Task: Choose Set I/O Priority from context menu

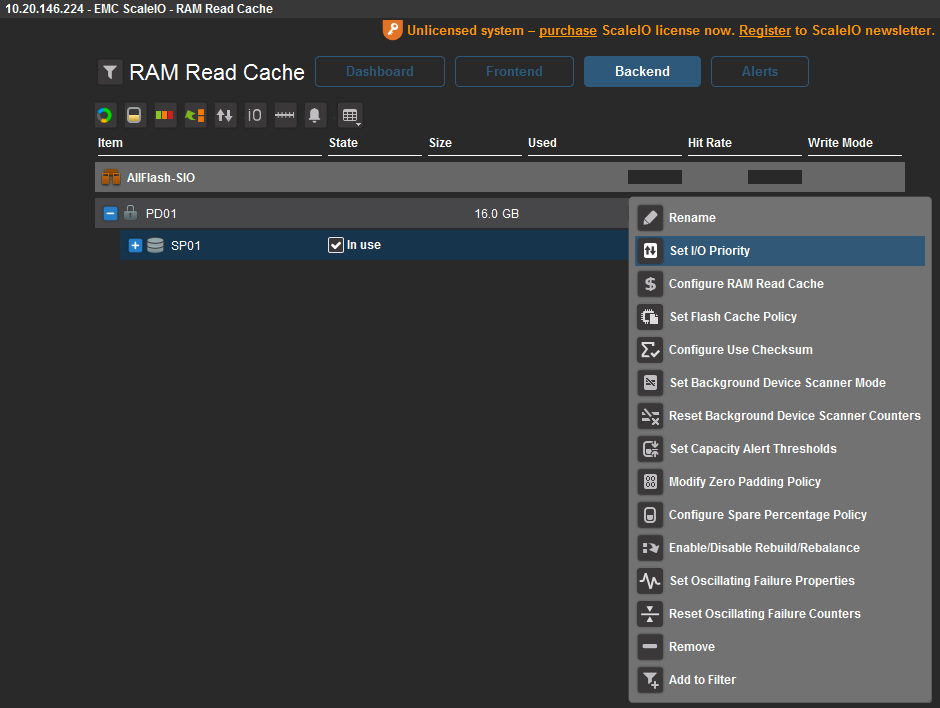Action: 780,251
